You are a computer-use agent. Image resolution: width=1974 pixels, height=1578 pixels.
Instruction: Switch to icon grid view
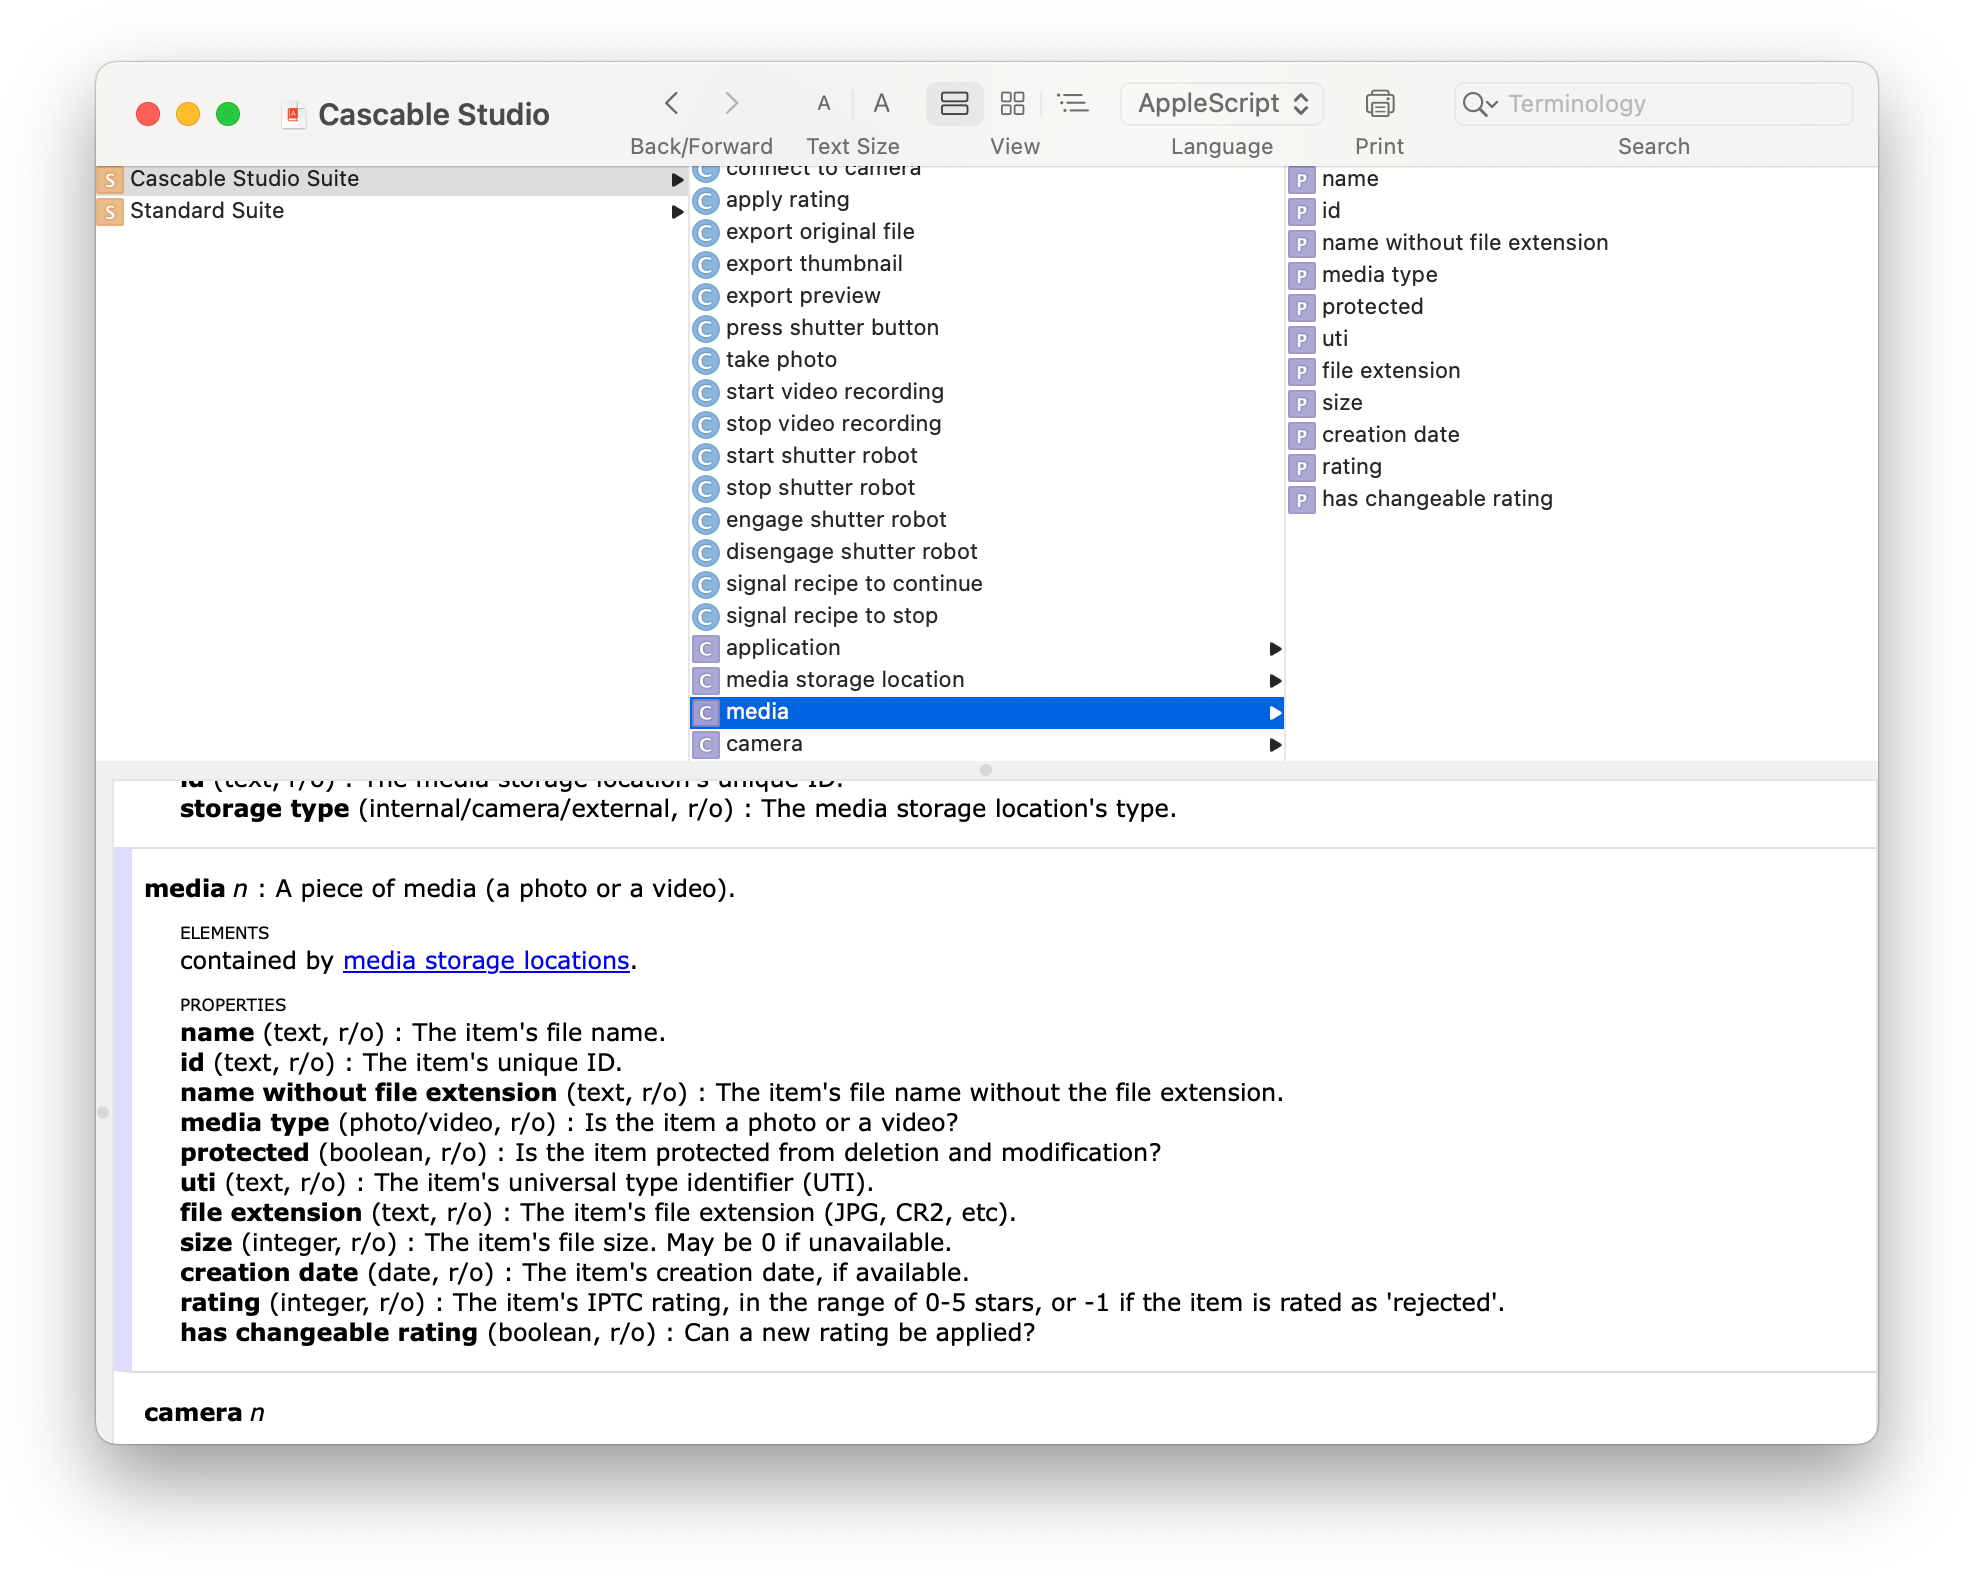1013,103
